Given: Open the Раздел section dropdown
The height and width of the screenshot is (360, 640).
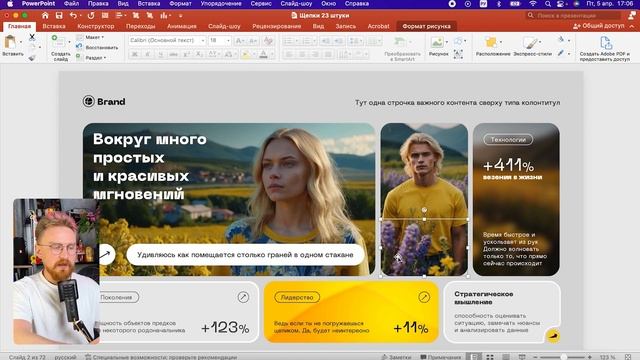Looking at the screenshot, I should pos(91,58).
